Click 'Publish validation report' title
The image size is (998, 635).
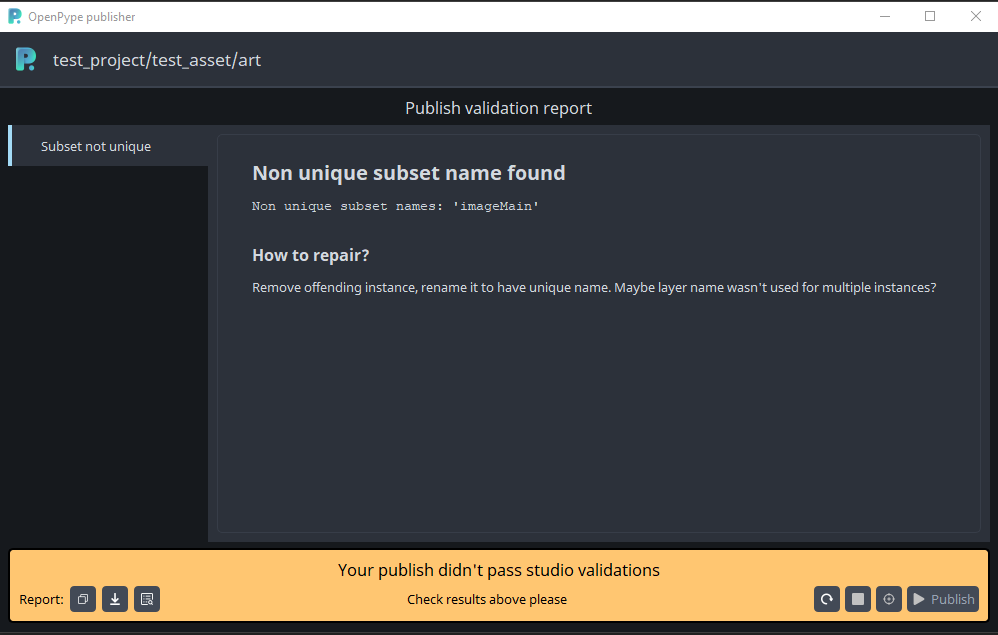498,108
